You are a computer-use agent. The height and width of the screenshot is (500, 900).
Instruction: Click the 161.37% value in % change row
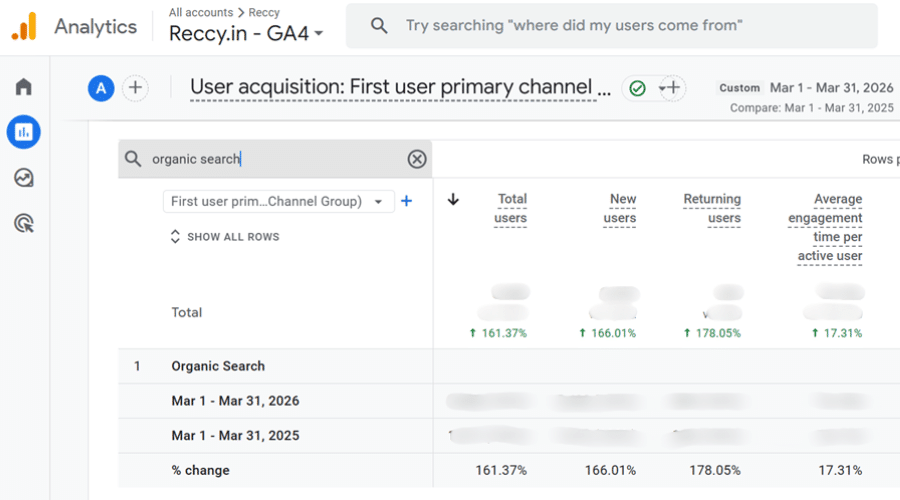coord(501,470)
